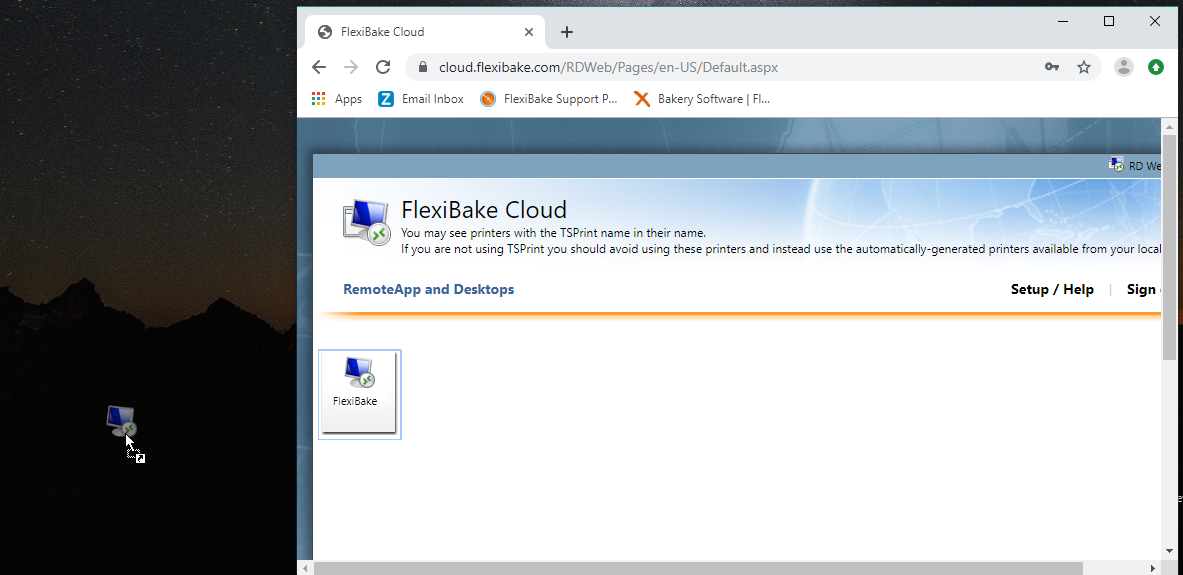Click the remote desktop shortcut on the desktop
Screen dimensions: 1183x575
coord(121,421)
